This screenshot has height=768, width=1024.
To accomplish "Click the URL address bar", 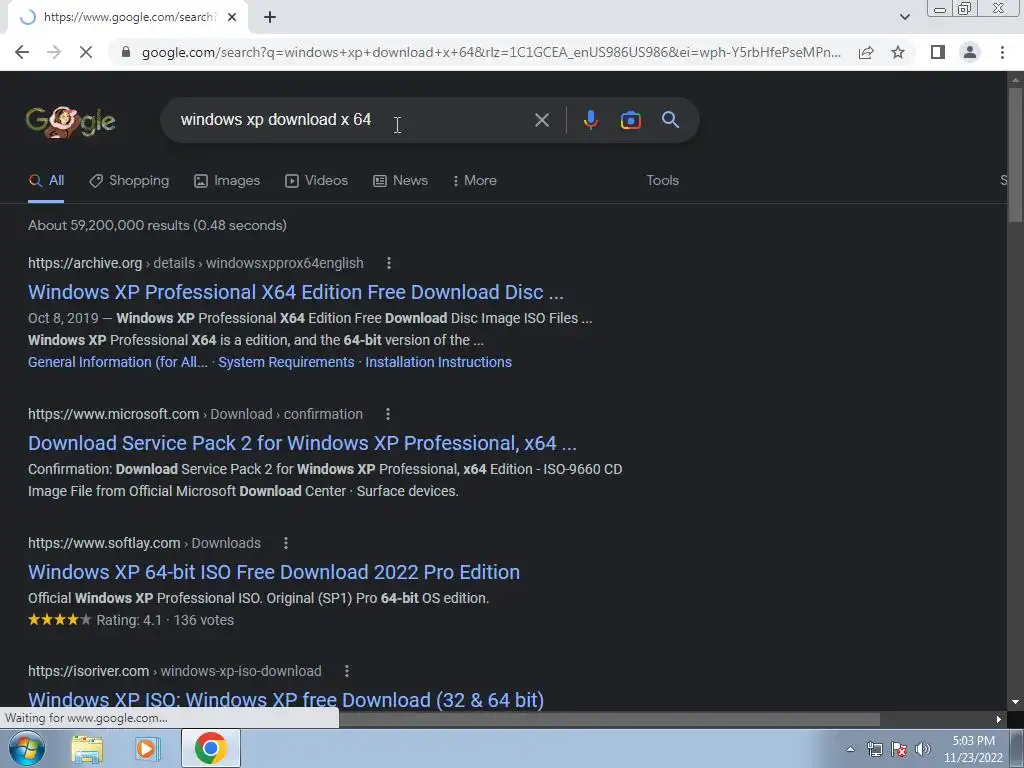I will tap(491, 52).
